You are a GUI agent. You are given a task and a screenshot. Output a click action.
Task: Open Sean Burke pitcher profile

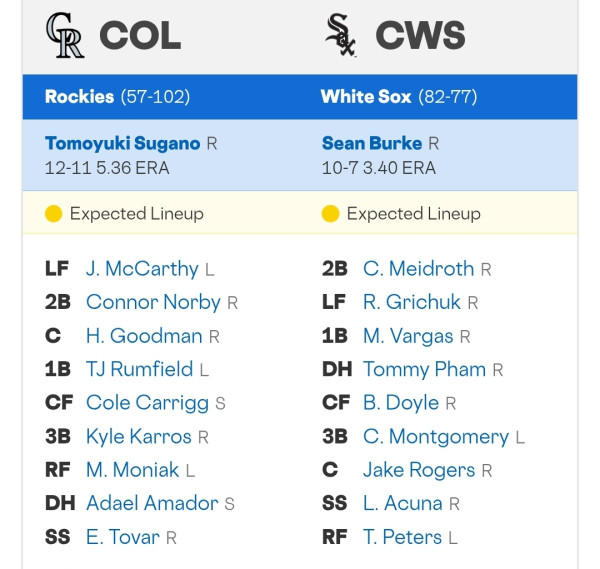[x=372, y=143]
